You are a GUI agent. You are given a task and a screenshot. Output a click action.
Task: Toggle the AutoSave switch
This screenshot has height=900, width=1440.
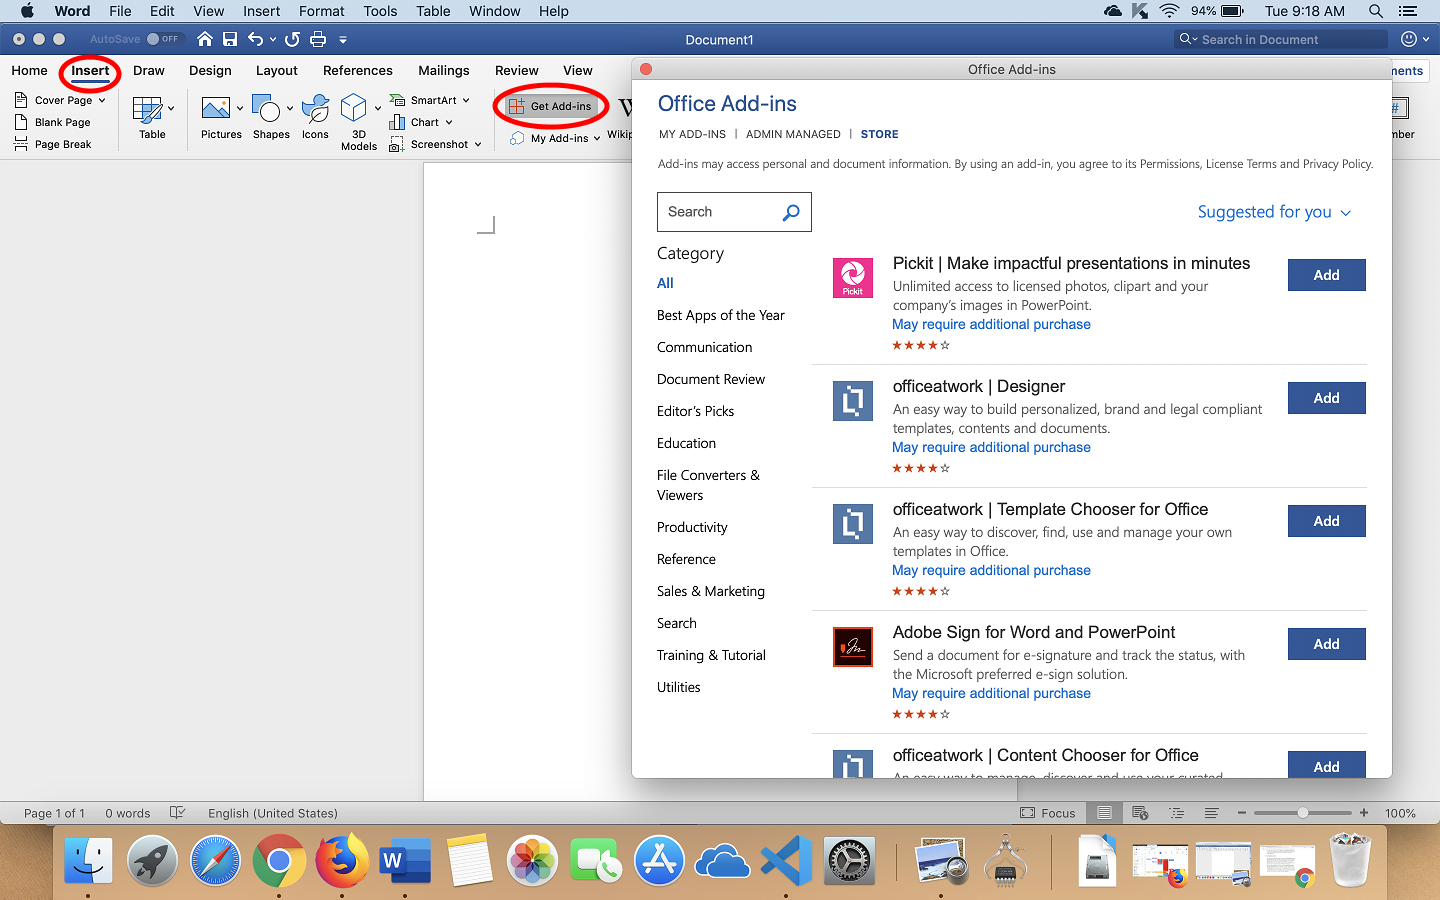tap(163, 39)
